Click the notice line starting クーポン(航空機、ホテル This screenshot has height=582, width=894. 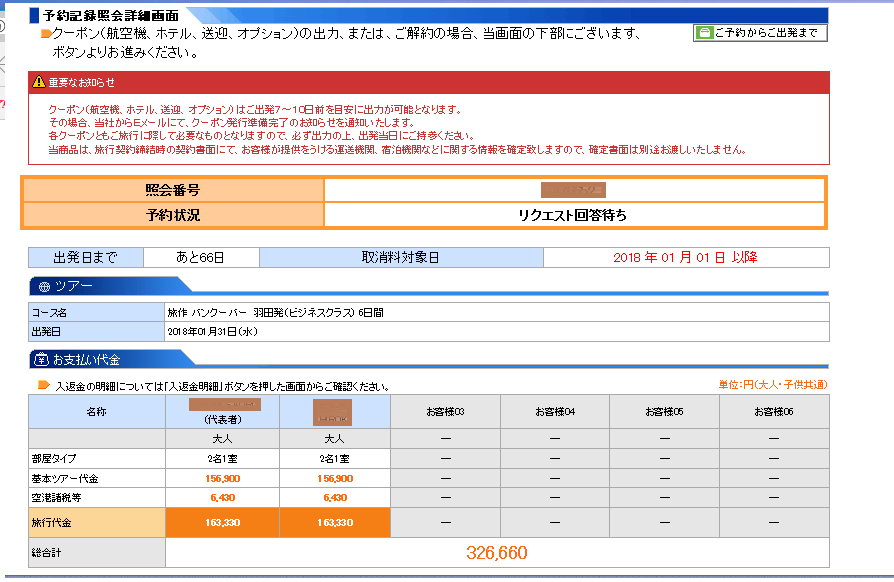click(255, 109)
